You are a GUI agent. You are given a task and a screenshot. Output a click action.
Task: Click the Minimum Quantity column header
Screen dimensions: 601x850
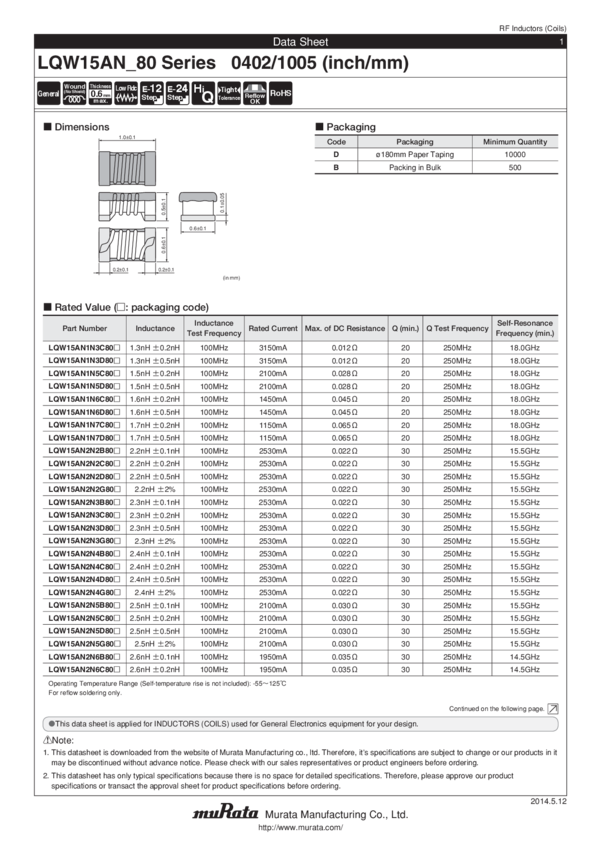coord(515,141)
